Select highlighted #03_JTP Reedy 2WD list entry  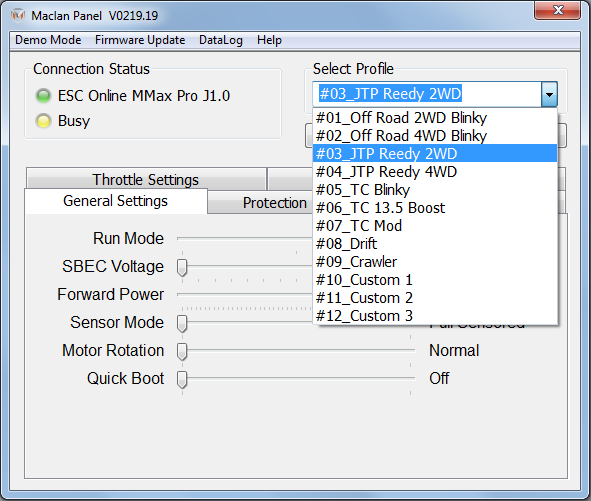[435, 153]
